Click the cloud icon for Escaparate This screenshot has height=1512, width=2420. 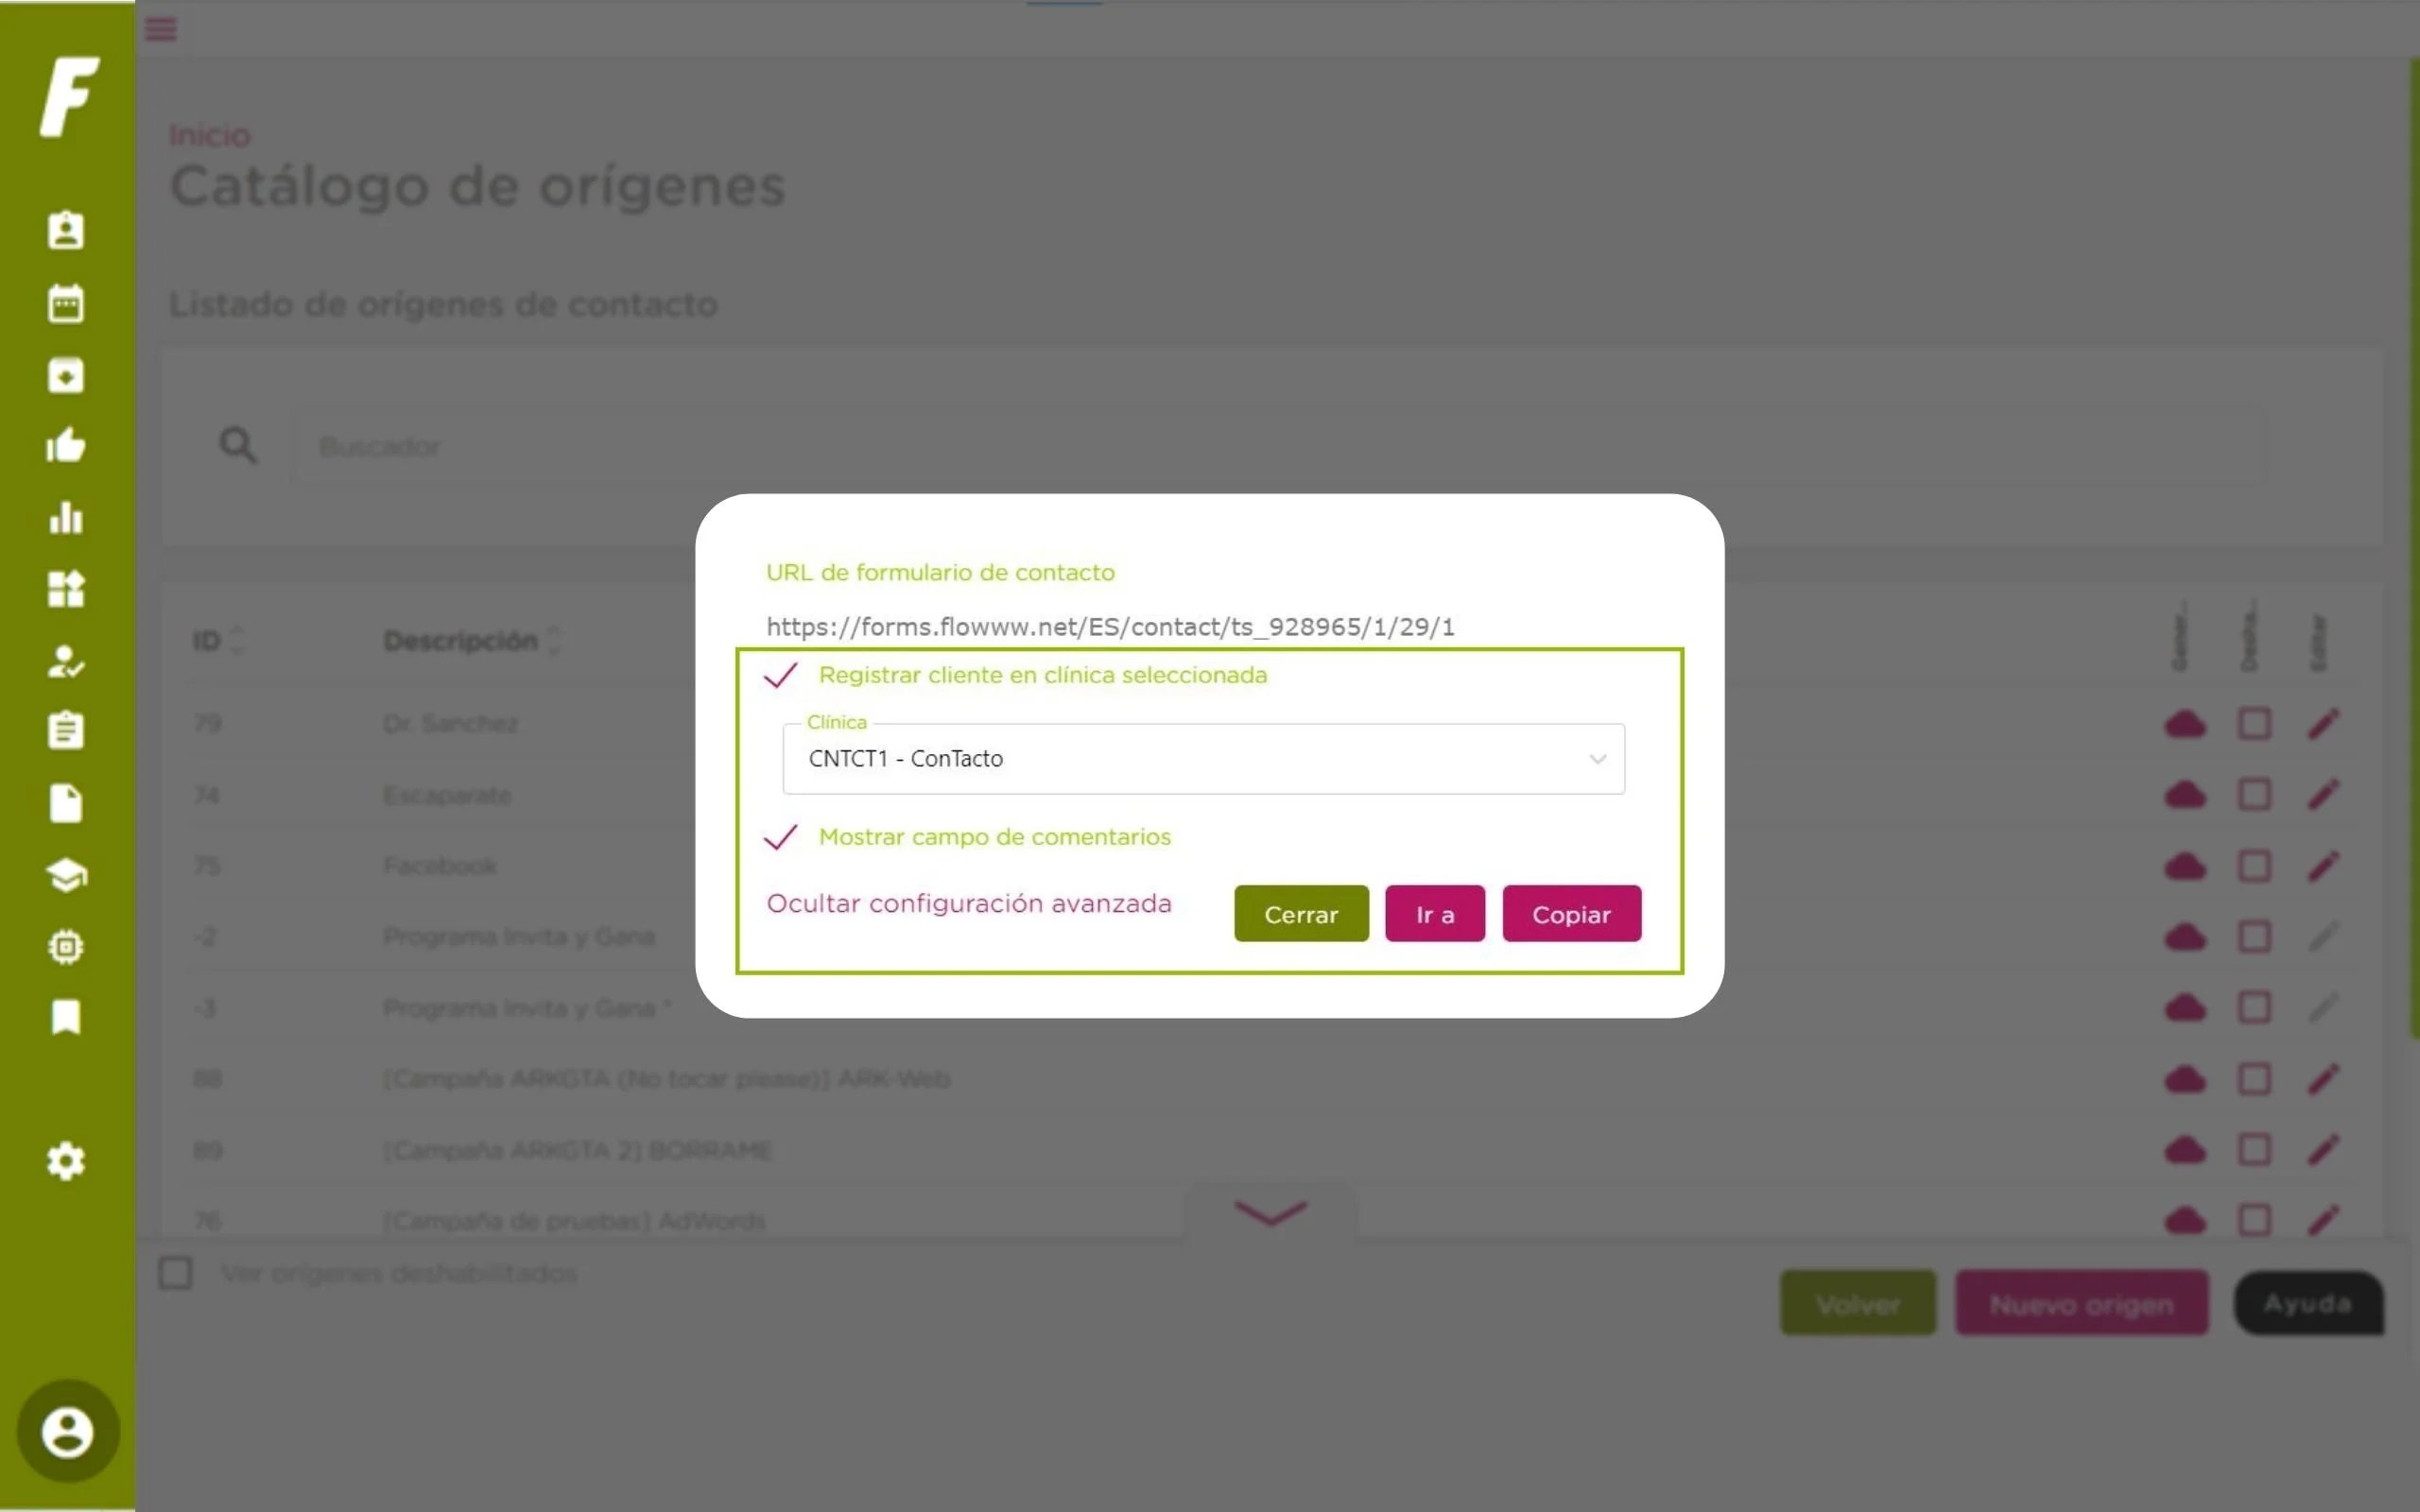[x=2185, y=795]
